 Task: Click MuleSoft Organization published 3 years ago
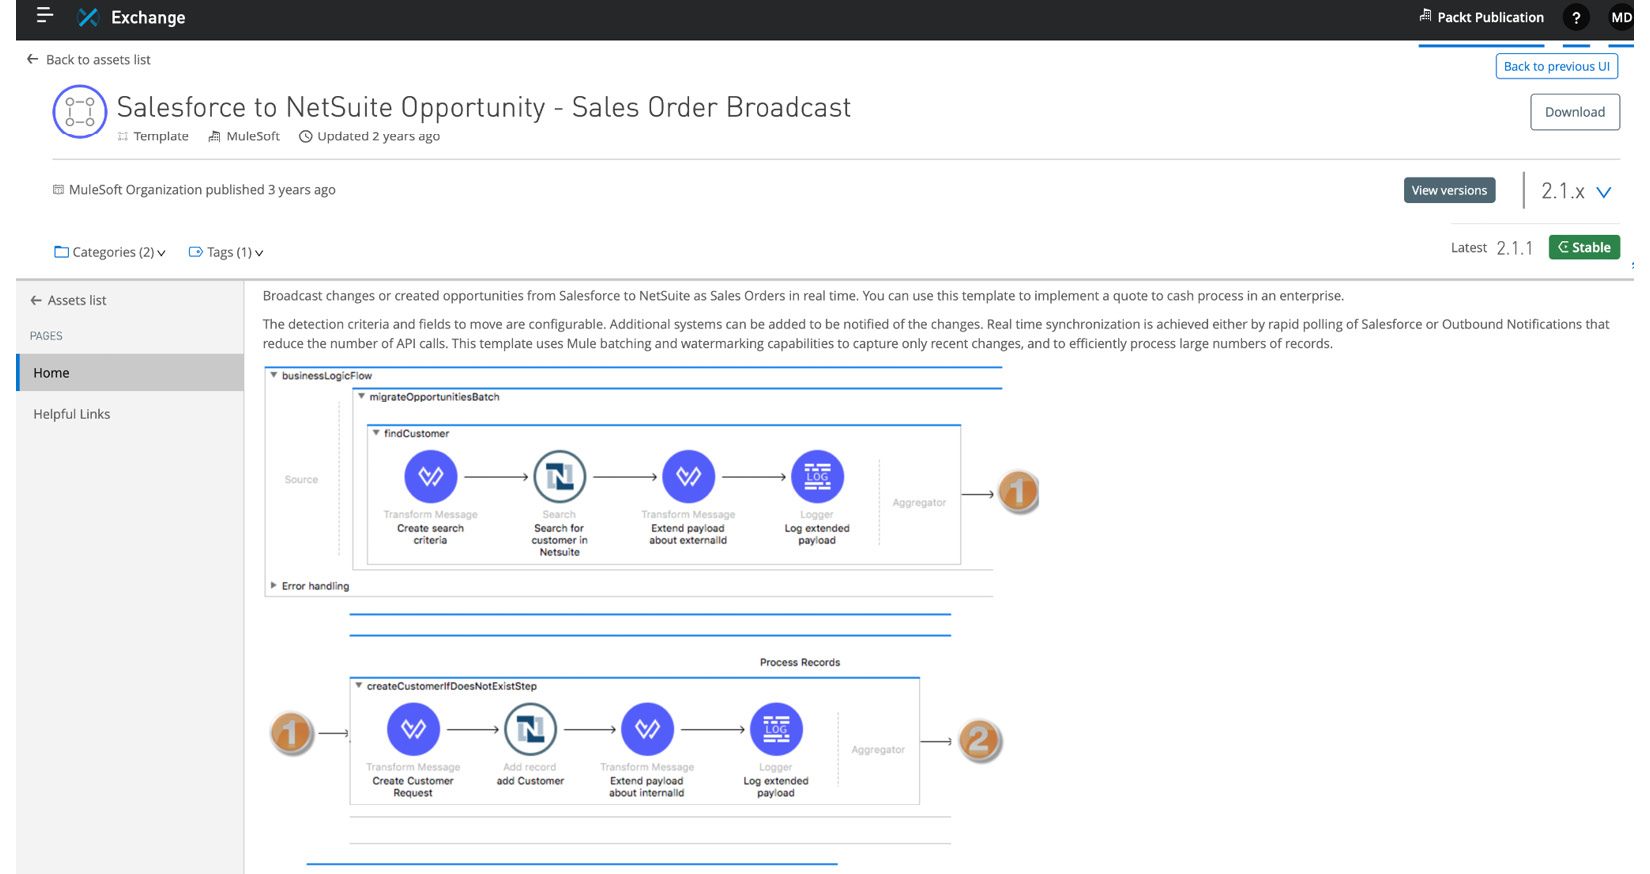[x=202, y=189]
